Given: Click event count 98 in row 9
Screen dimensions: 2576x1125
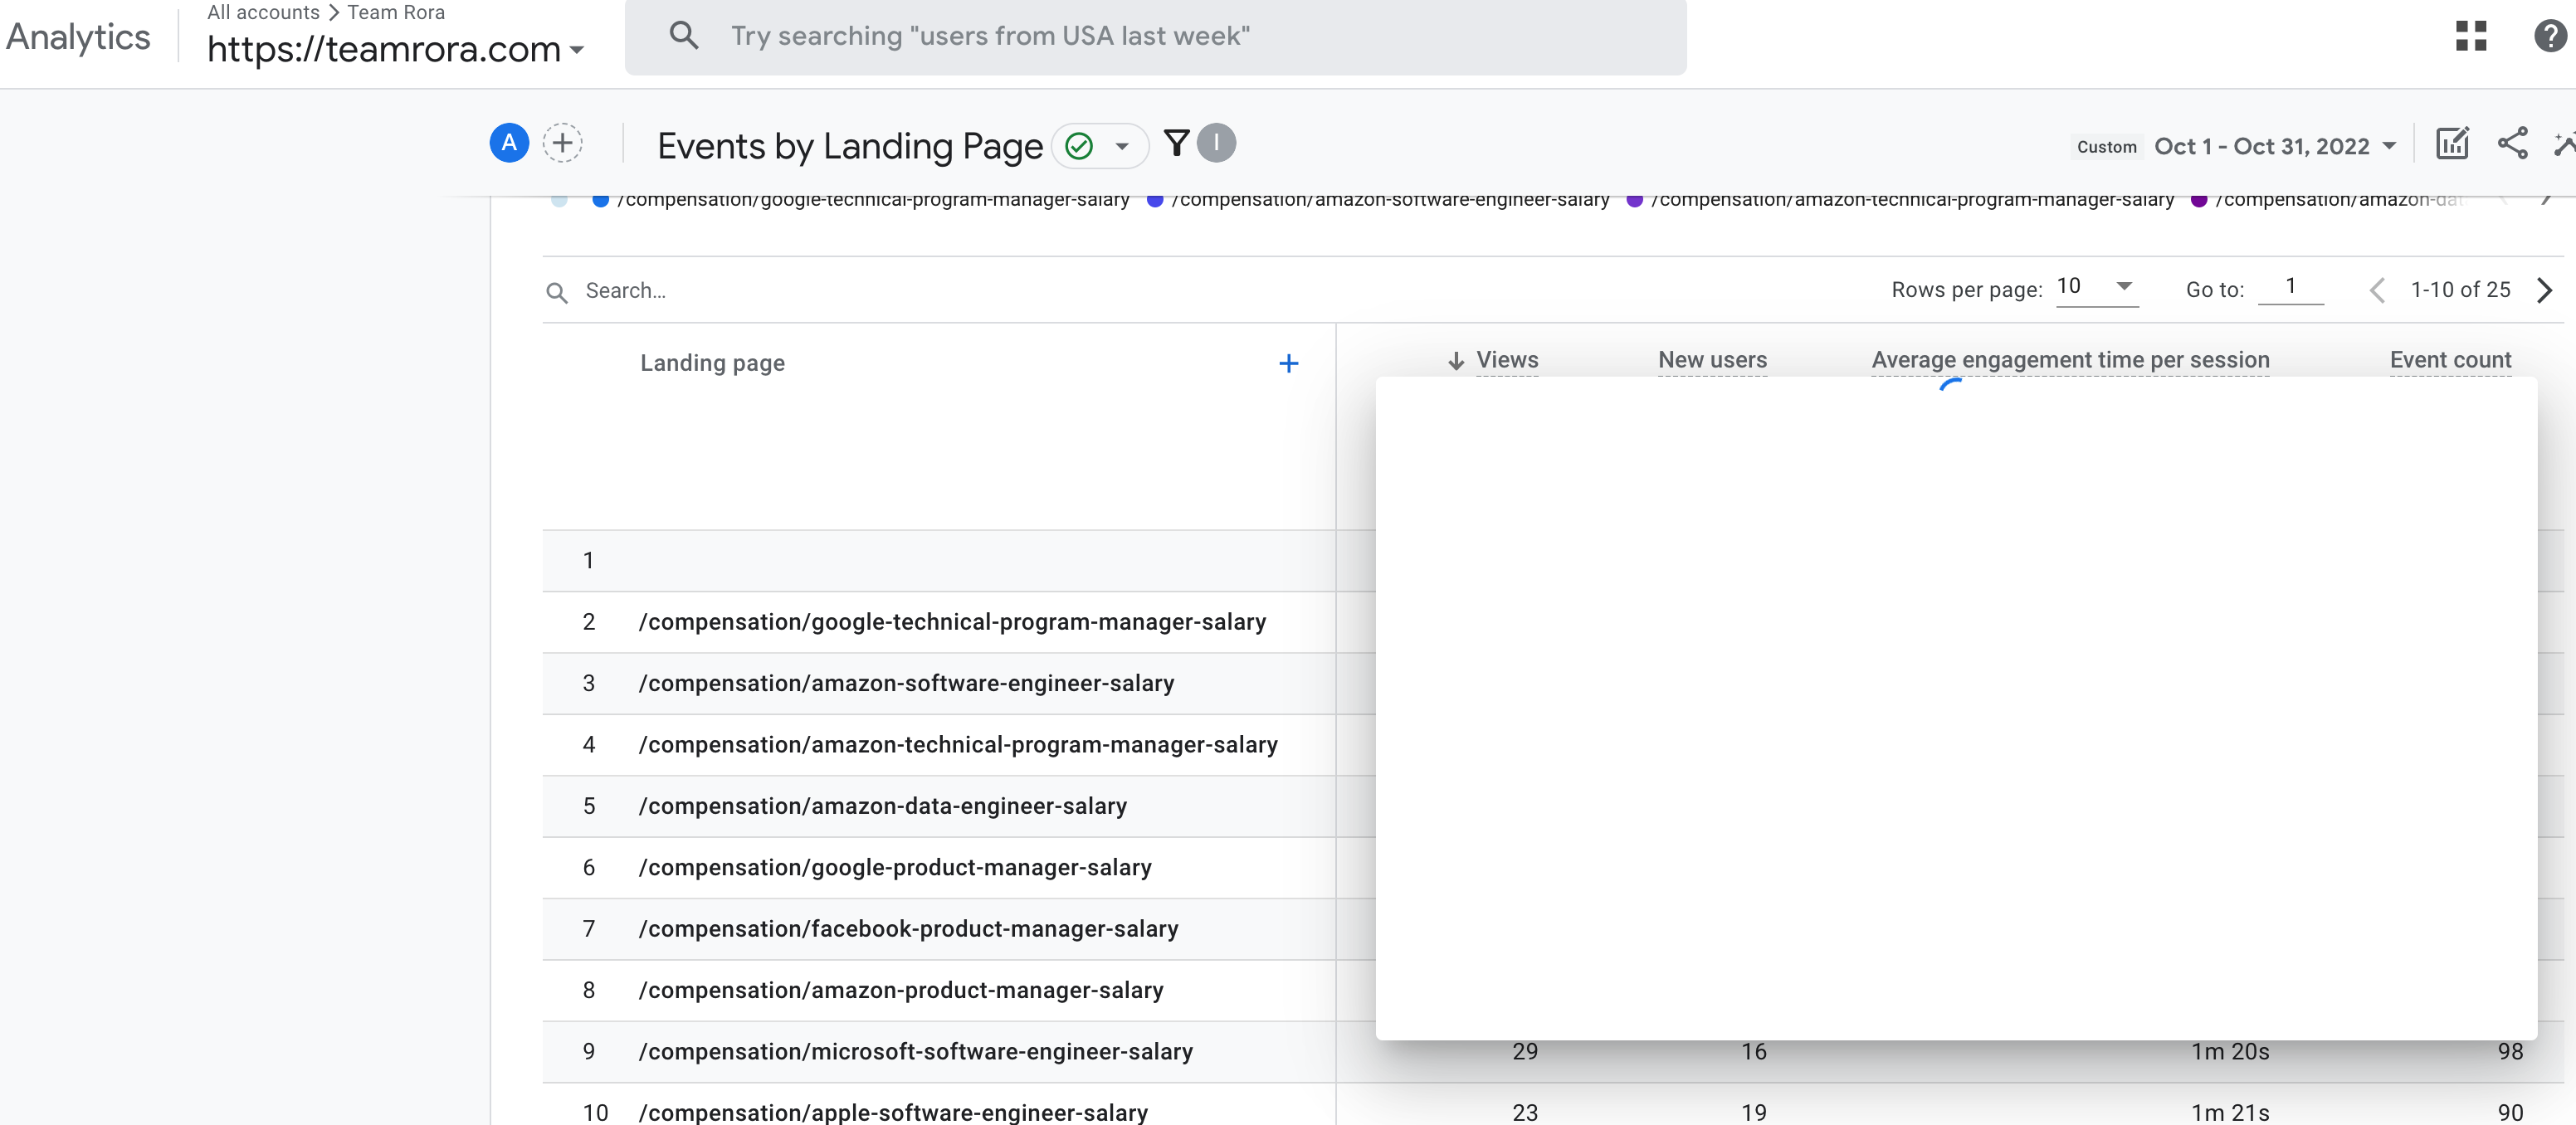Looking at the screenshot, I should (2510, 1052).
